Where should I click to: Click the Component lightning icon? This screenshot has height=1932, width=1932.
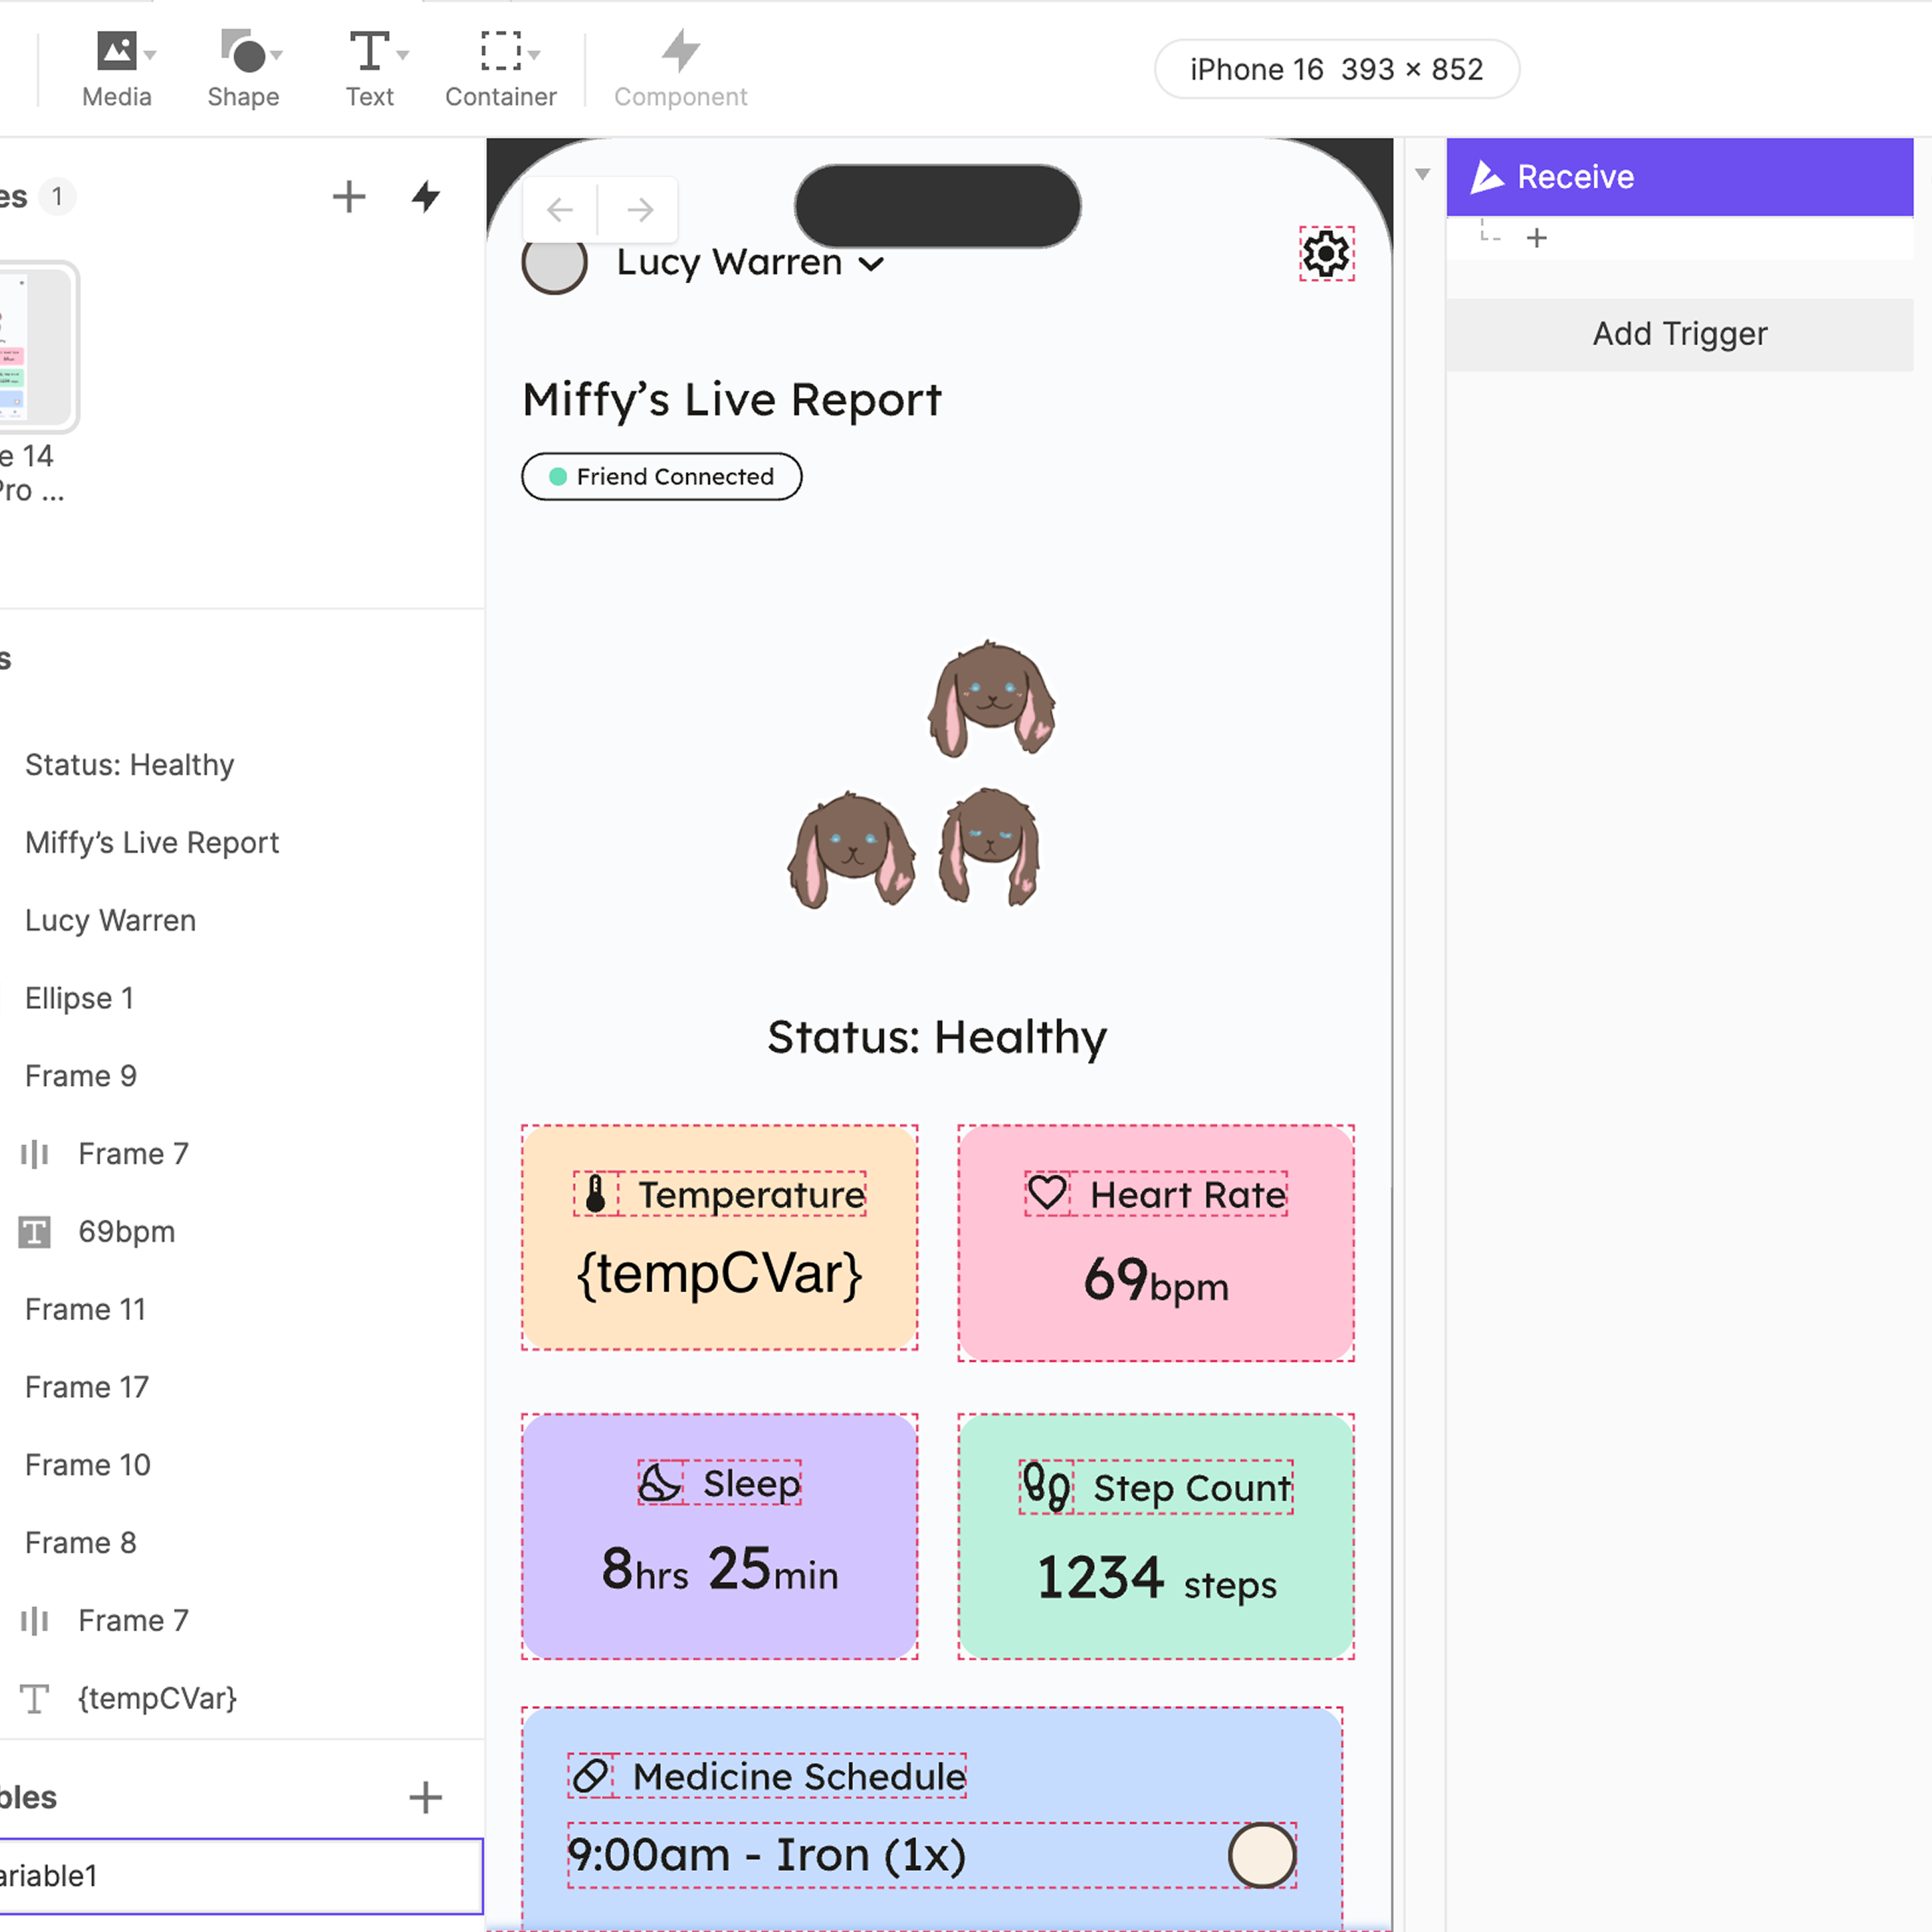(x=680, y=51)
